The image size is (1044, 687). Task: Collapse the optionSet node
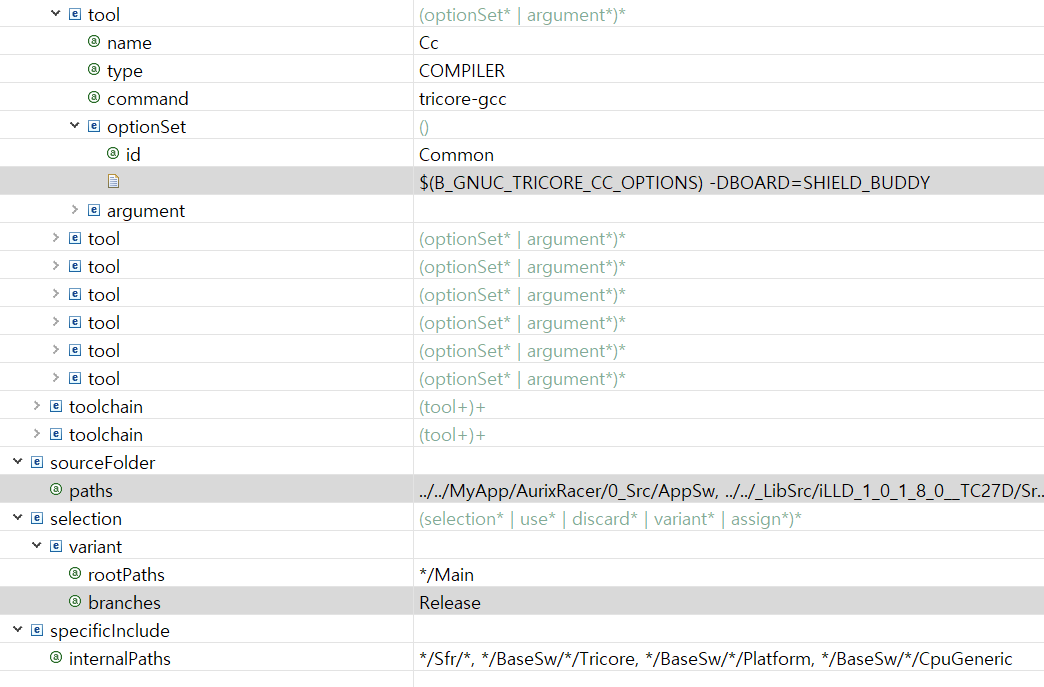click(75, 125)
